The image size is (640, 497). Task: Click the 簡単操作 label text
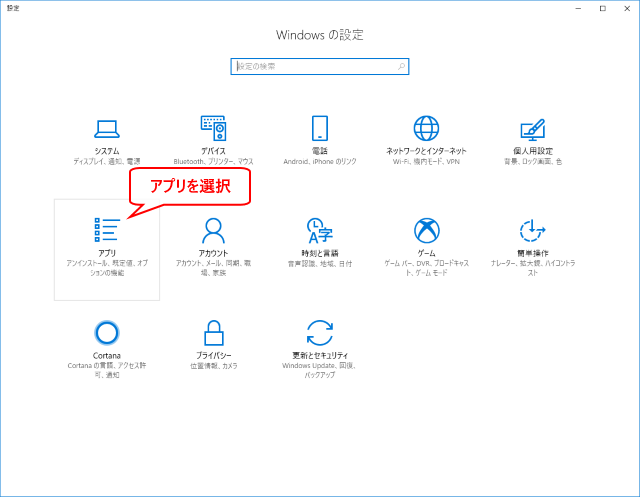click(x=533, y=253)
